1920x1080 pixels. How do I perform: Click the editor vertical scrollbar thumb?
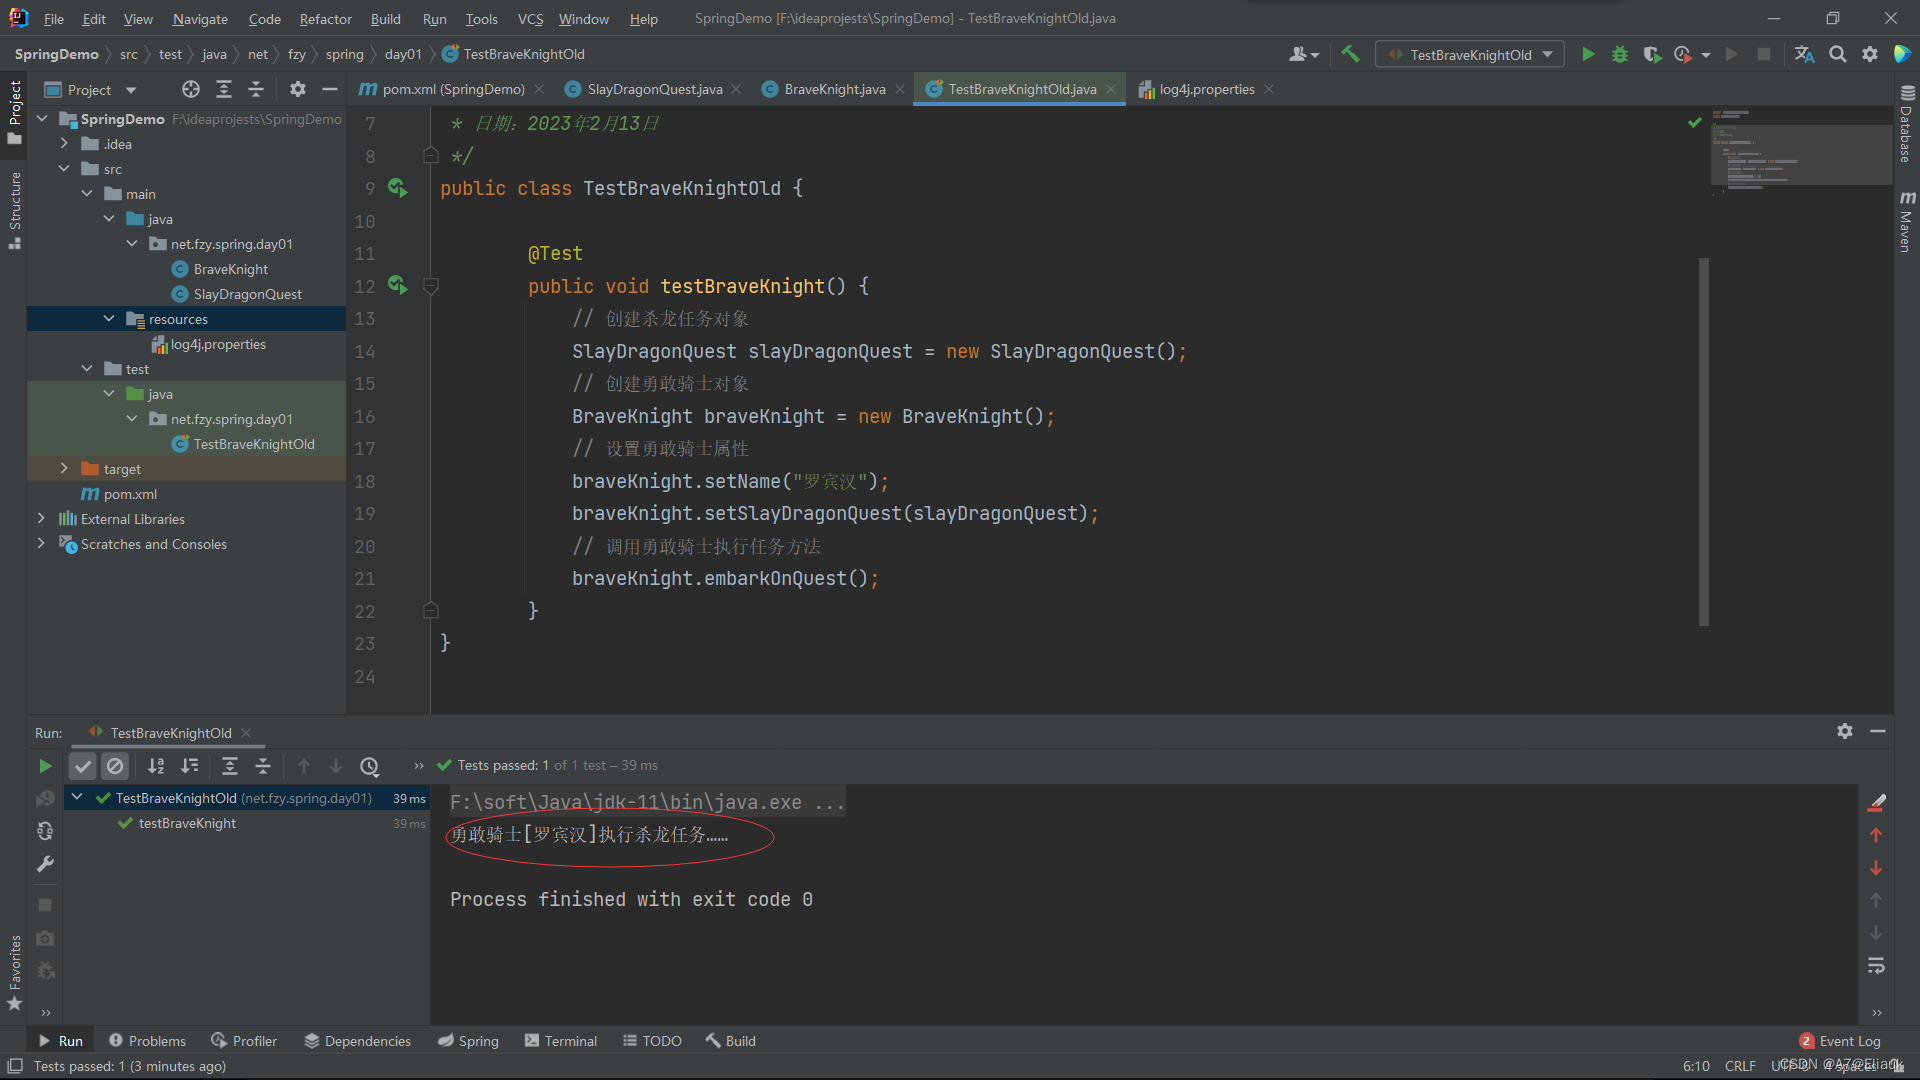tap(1703, 441)
